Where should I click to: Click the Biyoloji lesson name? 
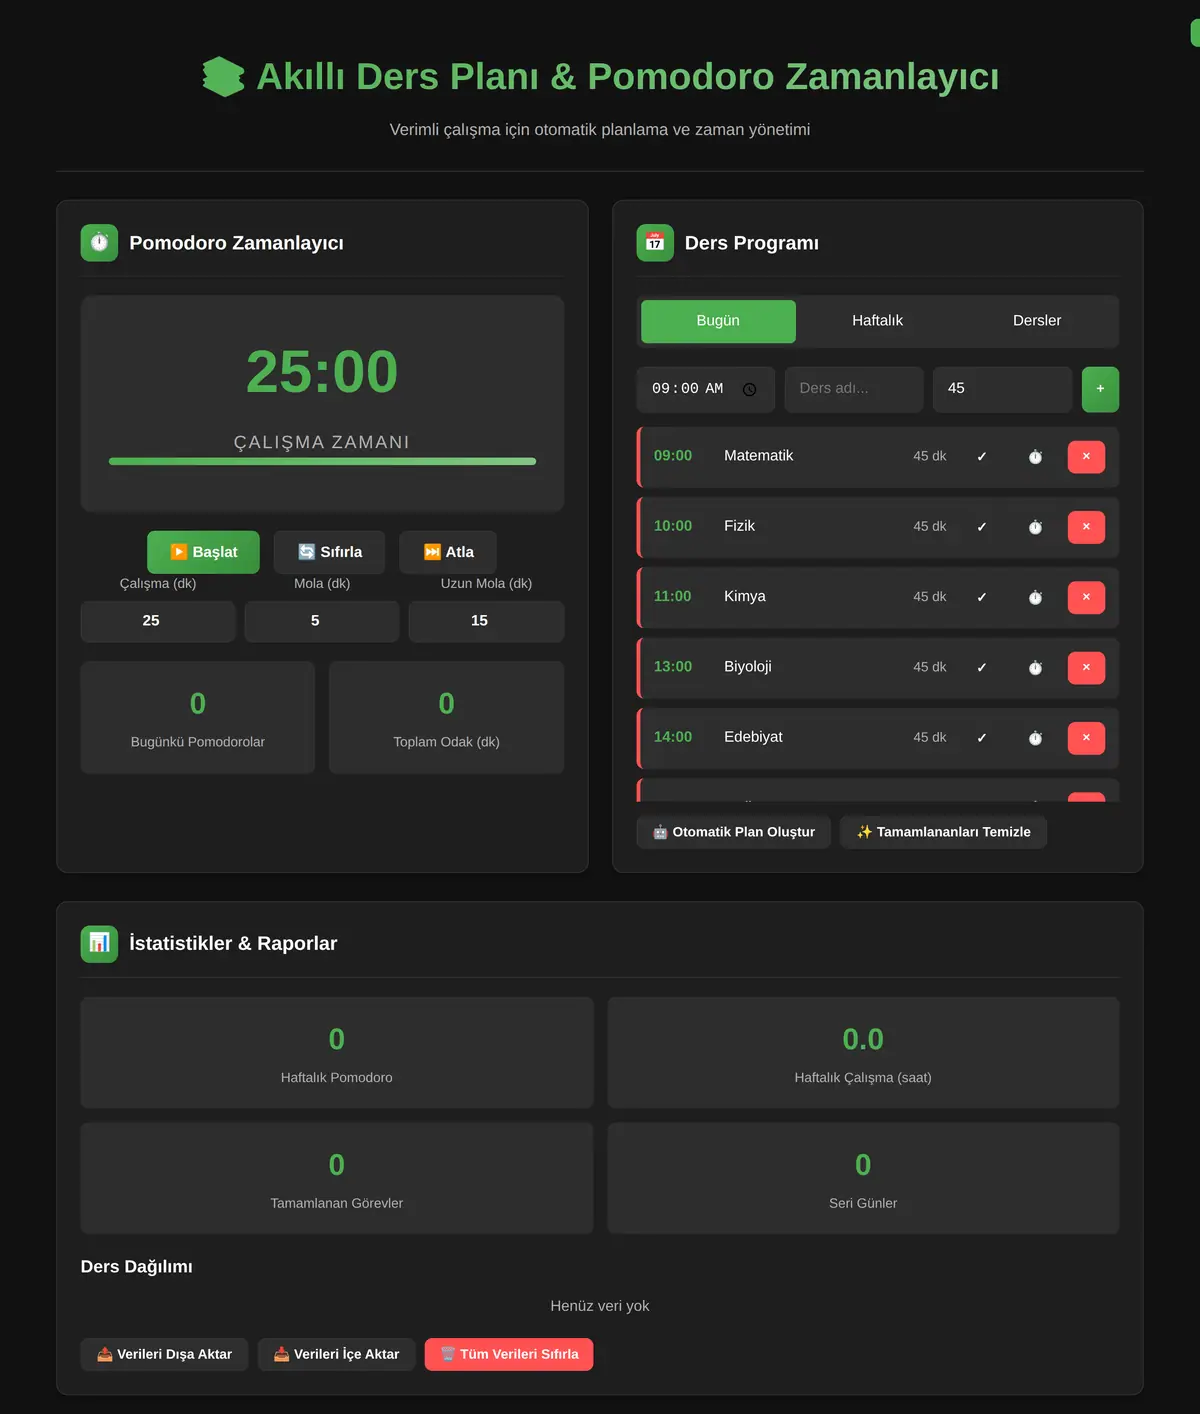pos(748,666)
